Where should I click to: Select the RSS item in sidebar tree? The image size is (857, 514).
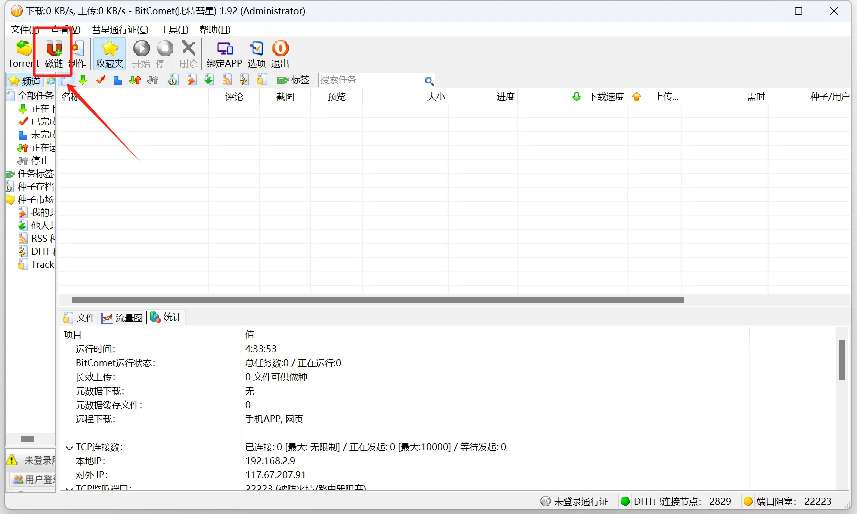[38, 239]
